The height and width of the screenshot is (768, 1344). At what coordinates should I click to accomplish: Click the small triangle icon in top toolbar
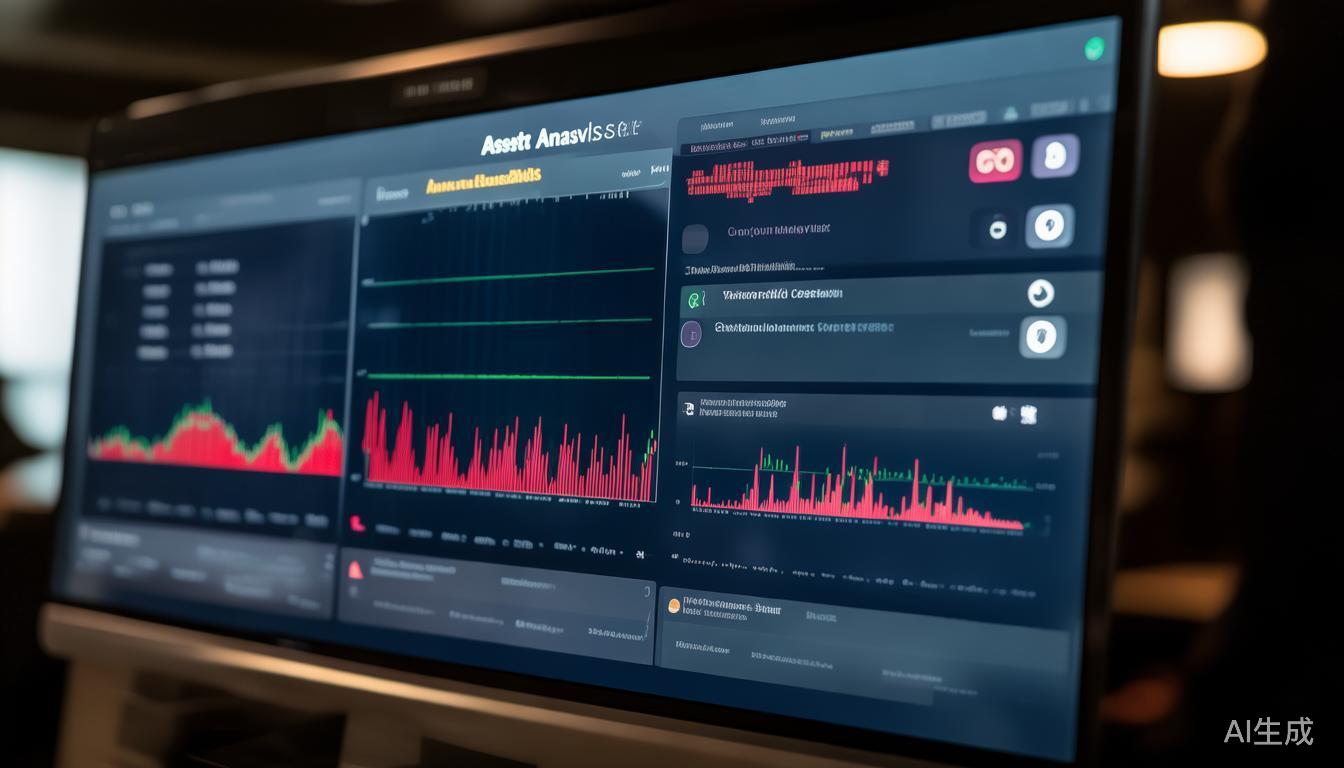[1010, 113]
